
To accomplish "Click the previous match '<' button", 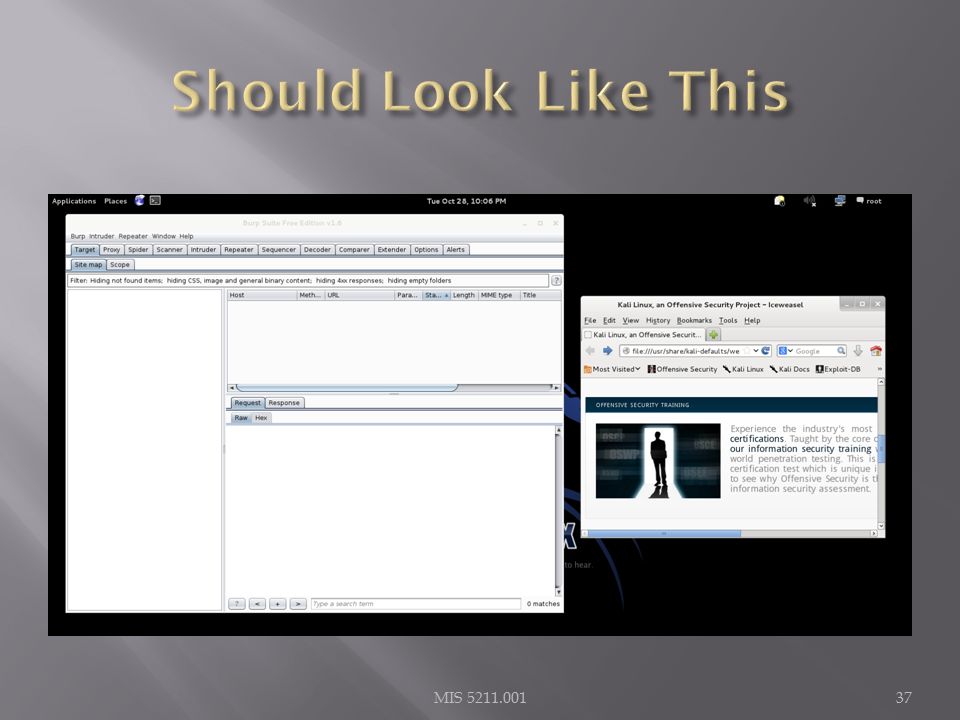I will click(x=257, y=604).
